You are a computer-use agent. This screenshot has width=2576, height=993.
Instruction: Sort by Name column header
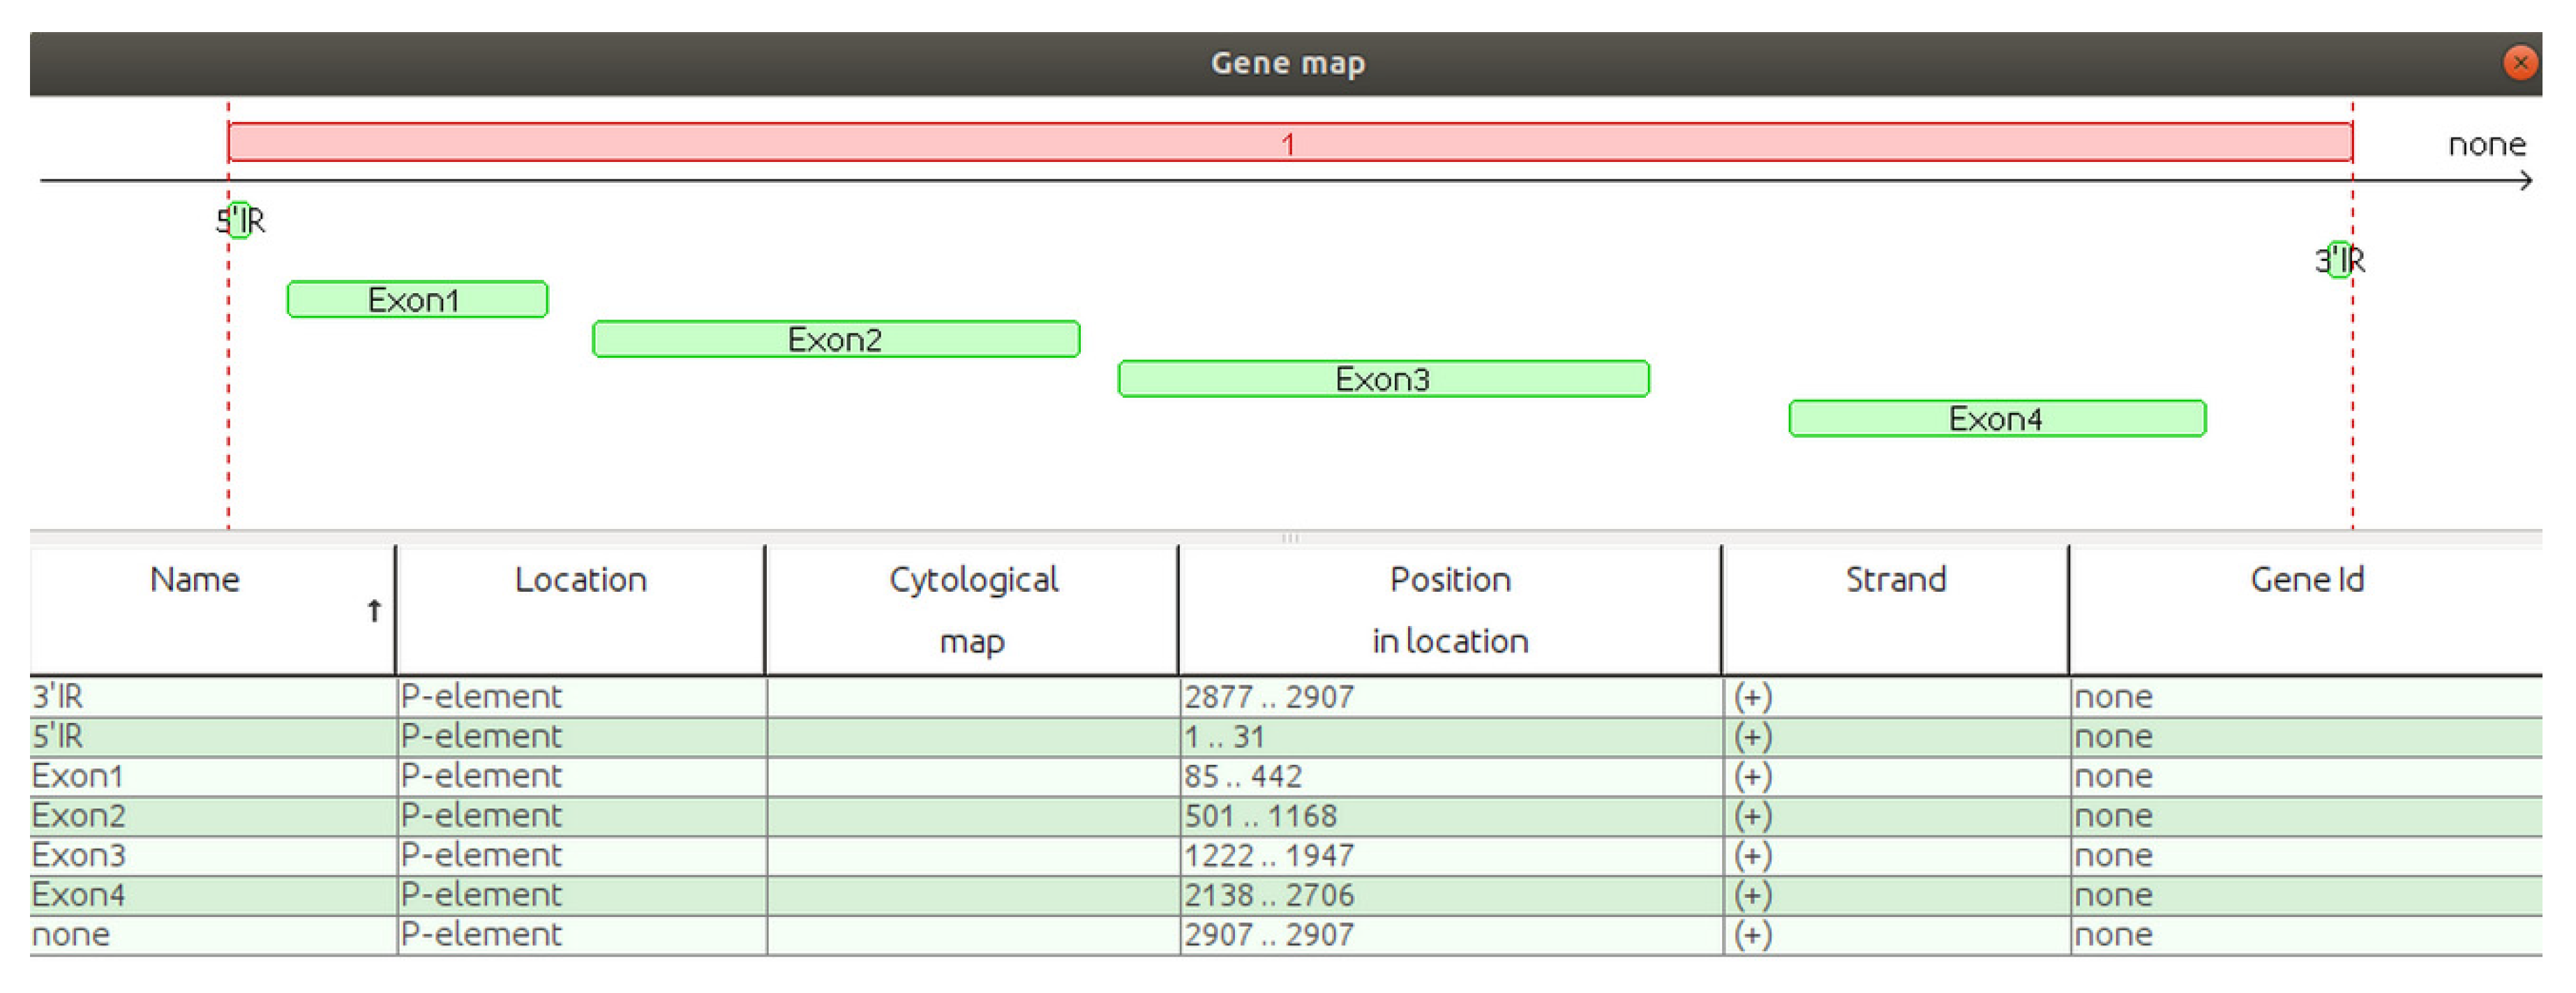pos(195,580)
